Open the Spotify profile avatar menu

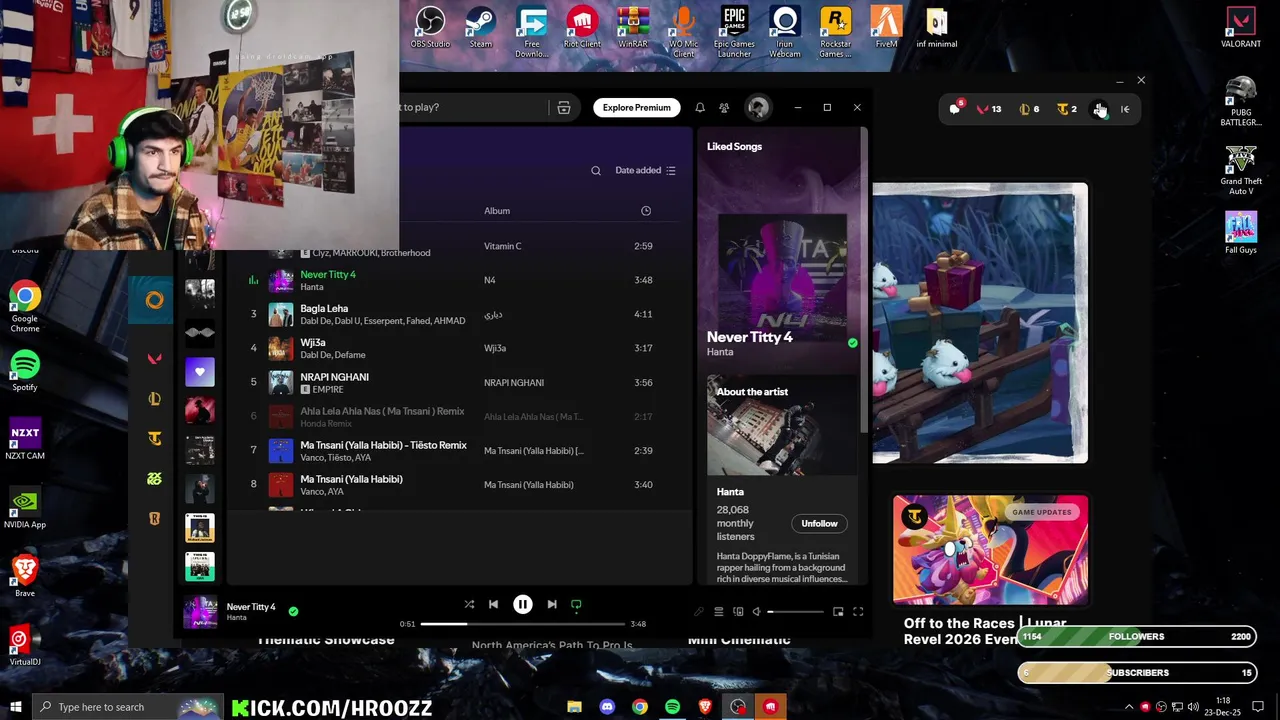click(758, 107)
